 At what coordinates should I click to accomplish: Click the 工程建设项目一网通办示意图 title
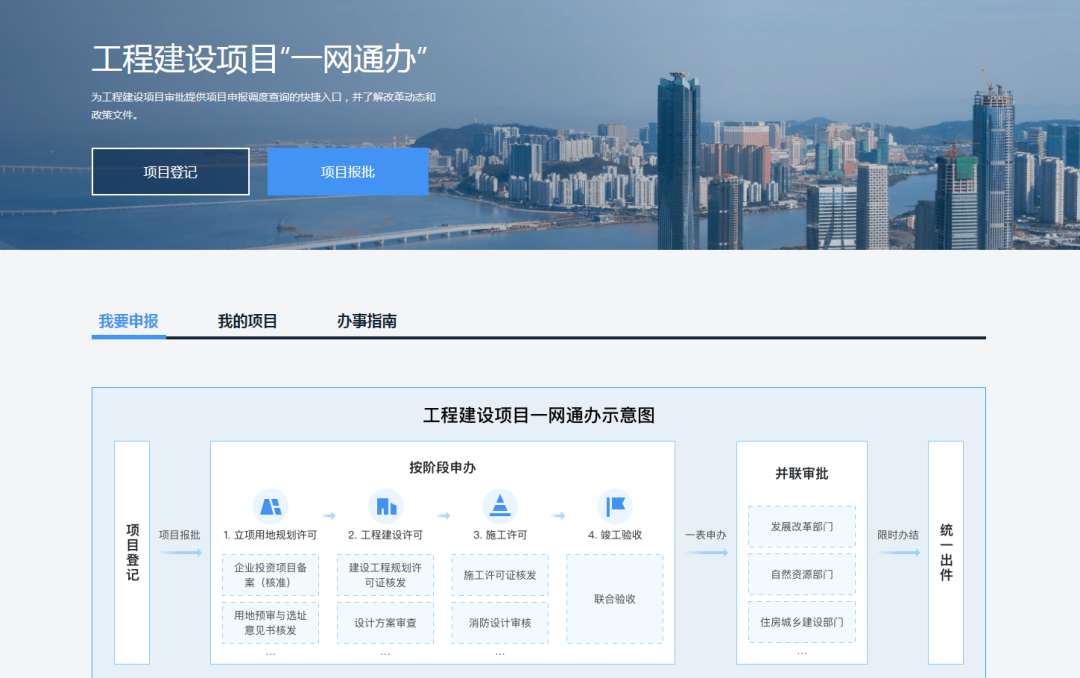(x=539, y=415)
